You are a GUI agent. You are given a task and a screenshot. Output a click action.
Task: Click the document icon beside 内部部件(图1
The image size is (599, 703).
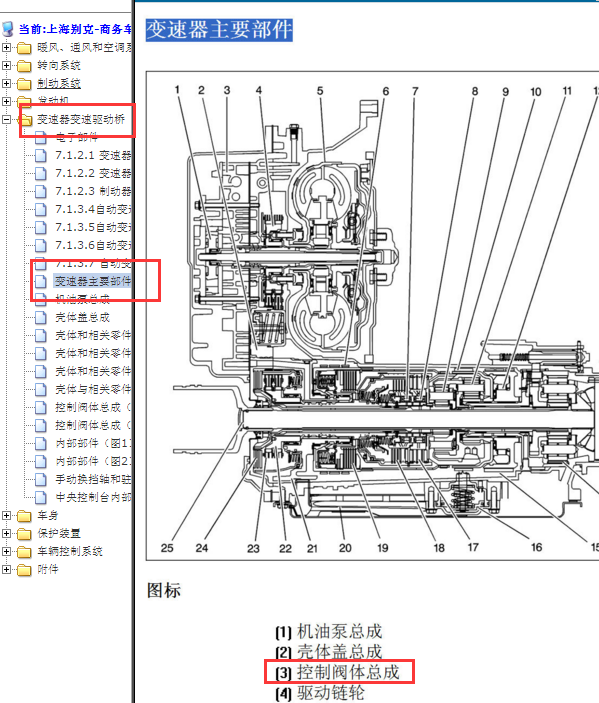[40, 443]
